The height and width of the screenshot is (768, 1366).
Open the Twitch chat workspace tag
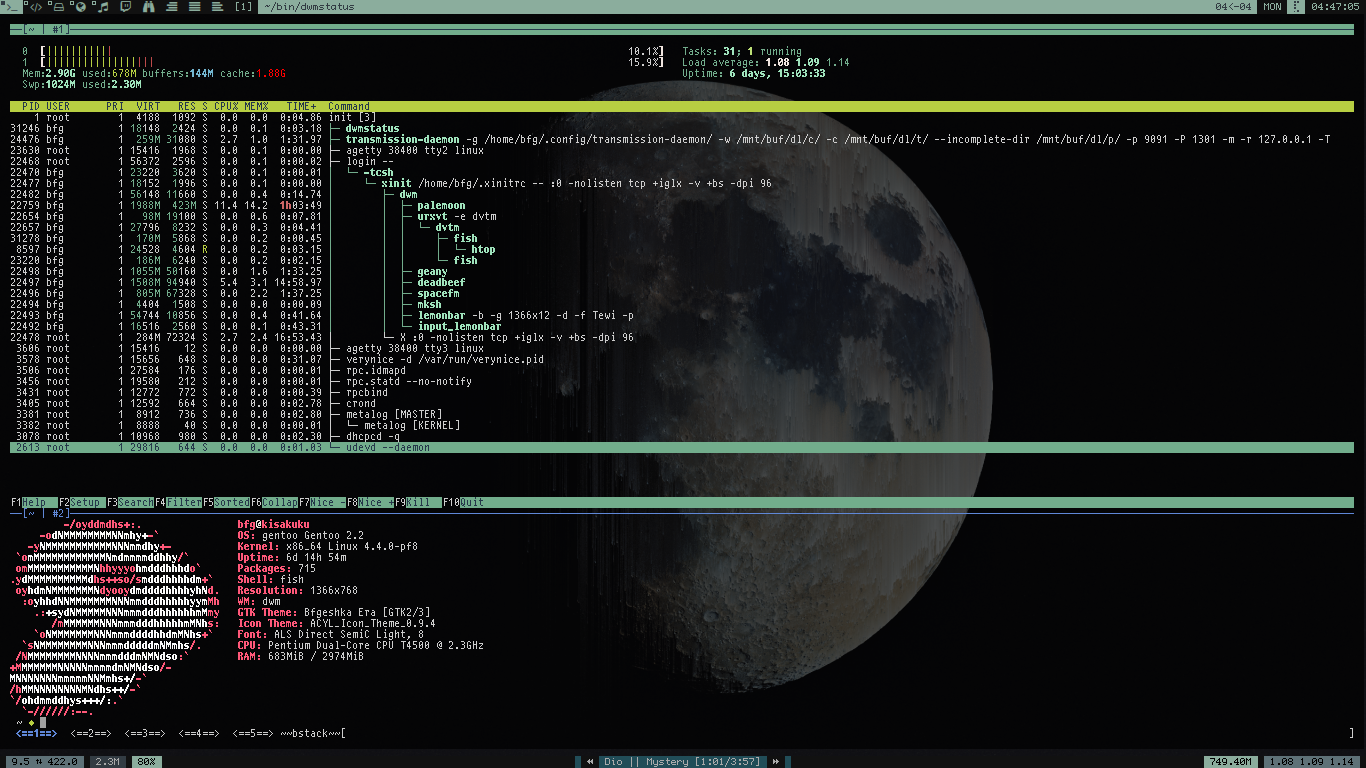[x=125, y=7]
